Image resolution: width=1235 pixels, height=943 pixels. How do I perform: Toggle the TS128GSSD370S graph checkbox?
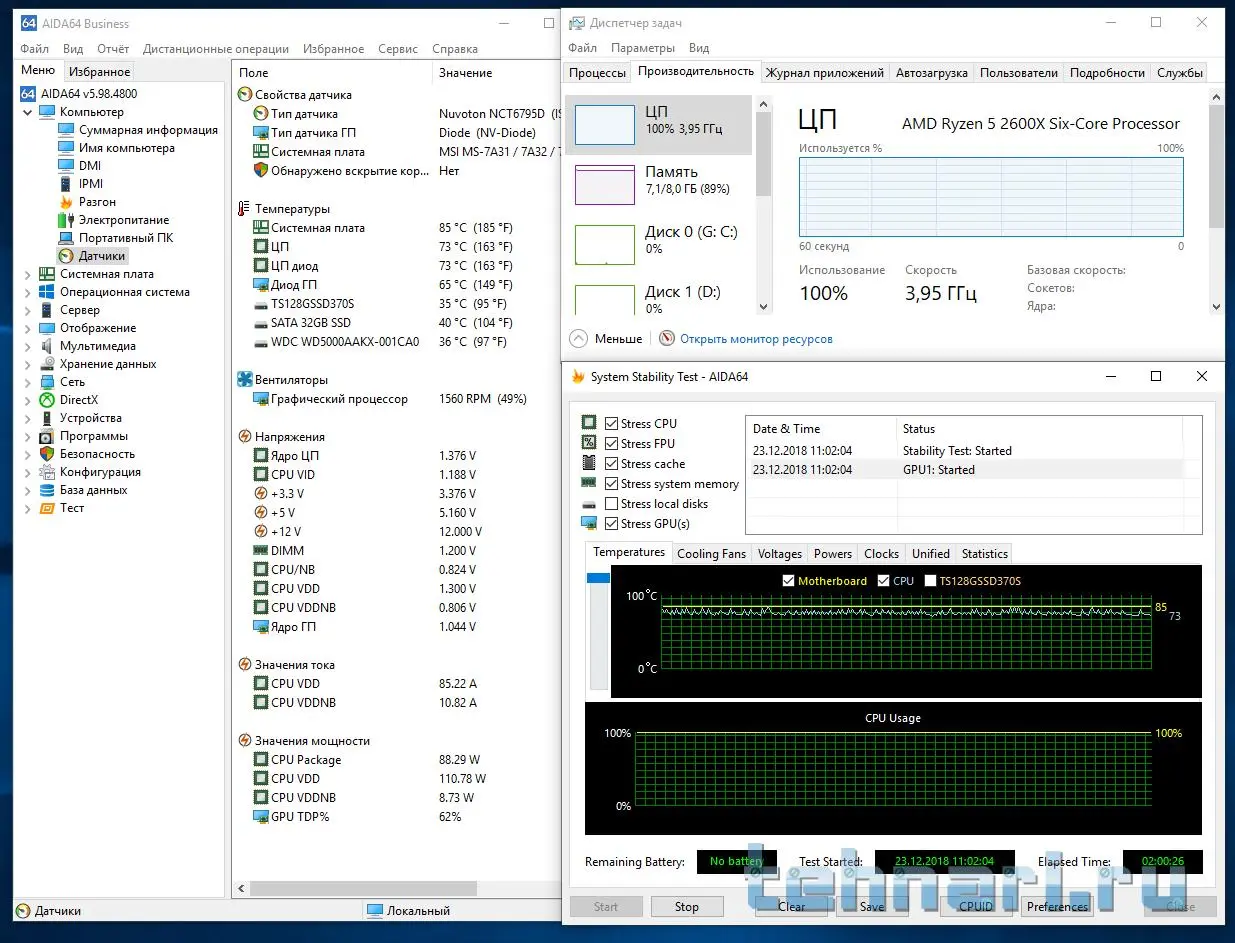tap(931, 581)
